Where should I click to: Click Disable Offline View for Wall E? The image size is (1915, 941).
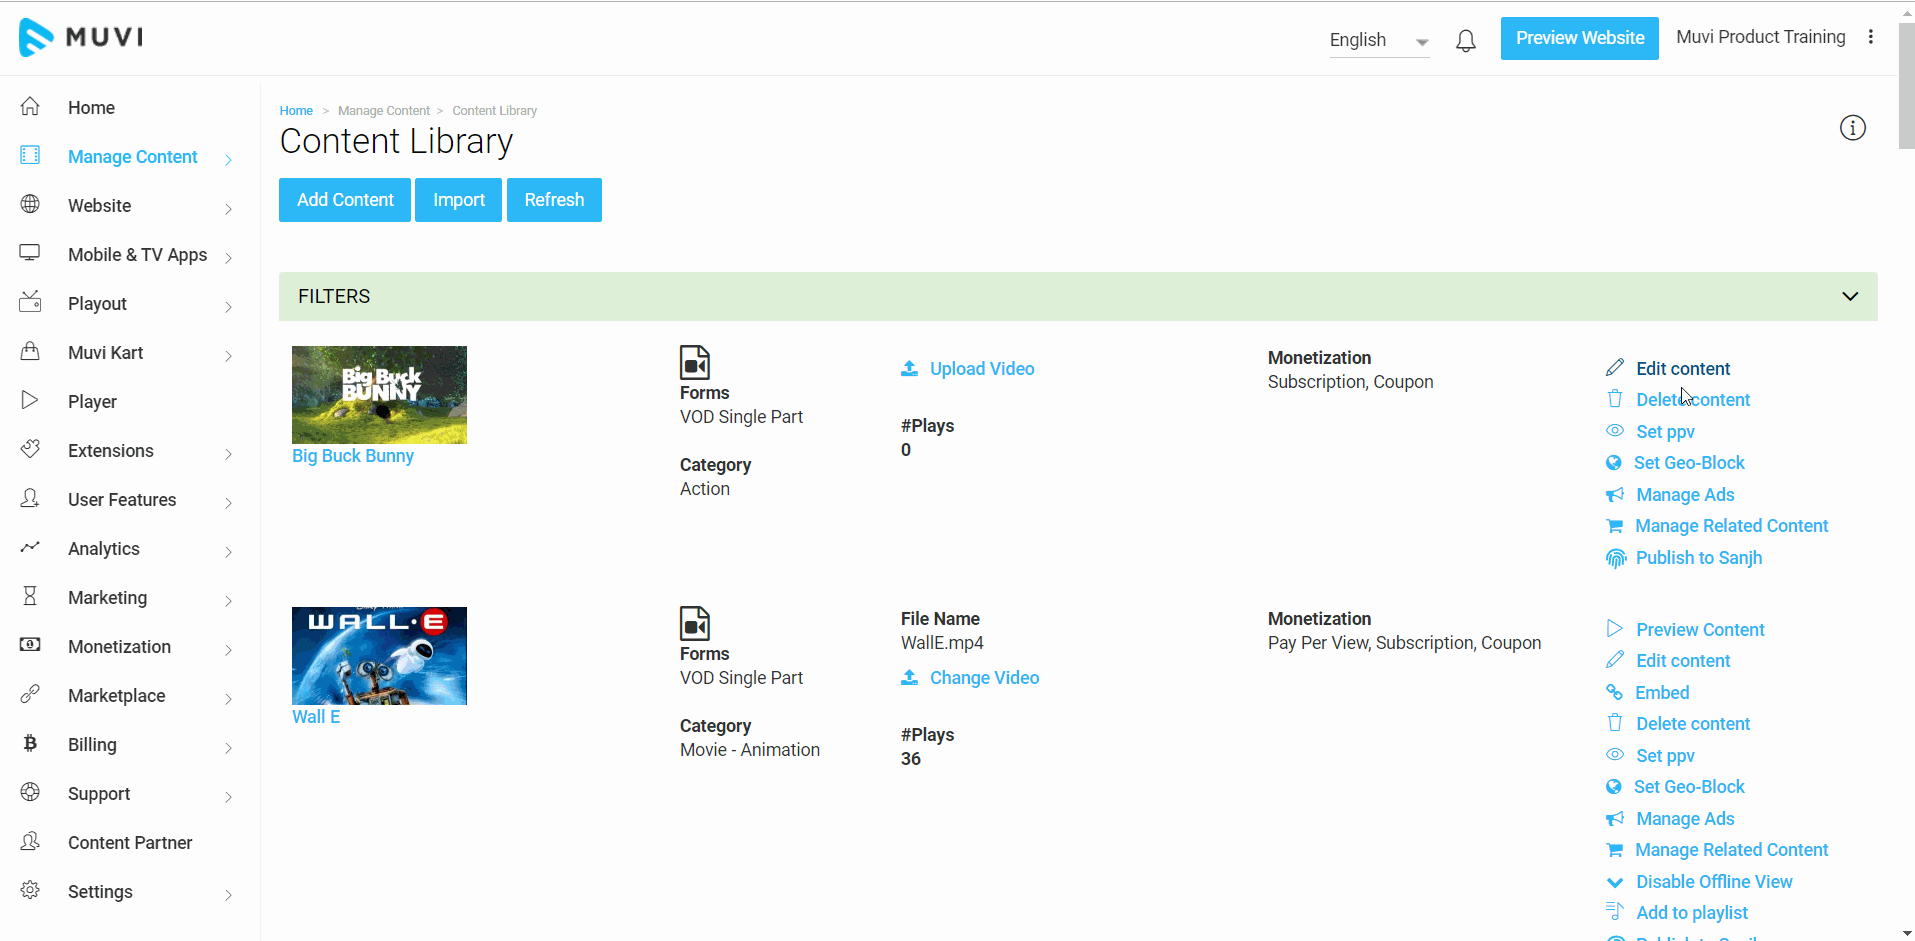(x=1714, y=882)
